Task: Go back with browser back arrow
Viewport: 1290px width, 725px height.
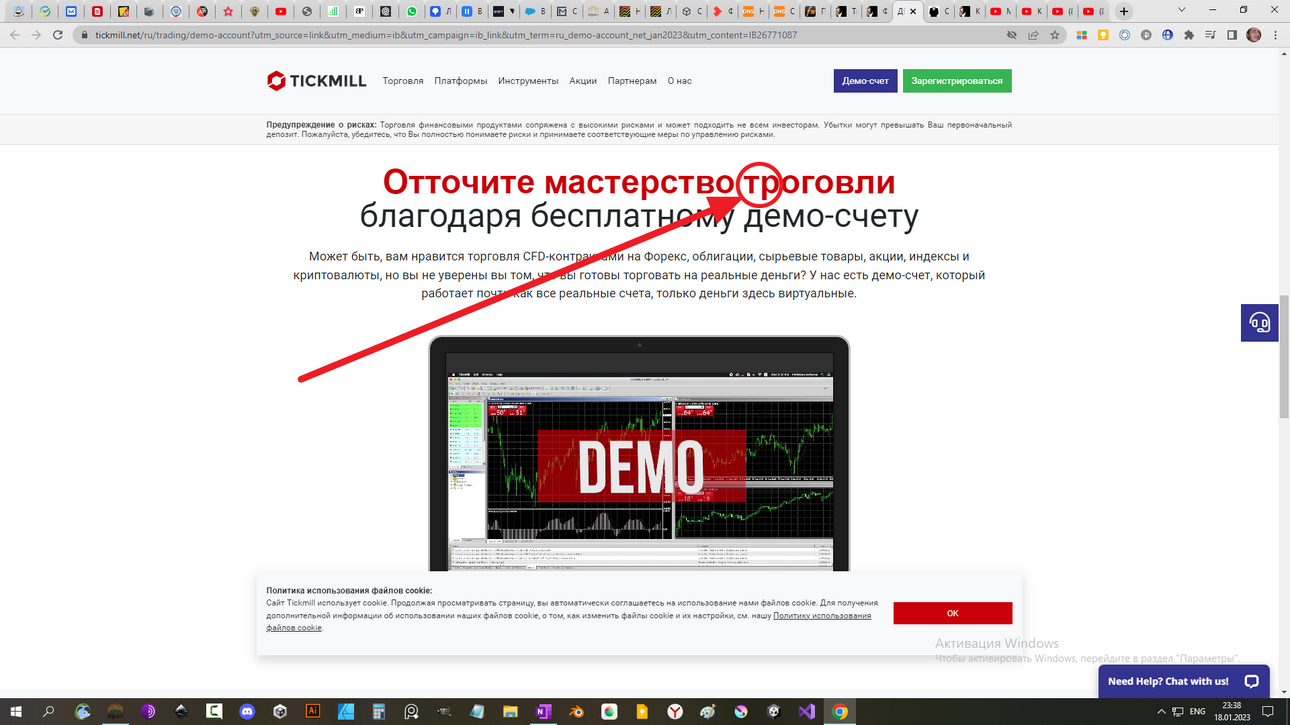Action: (x=14, y=35)
